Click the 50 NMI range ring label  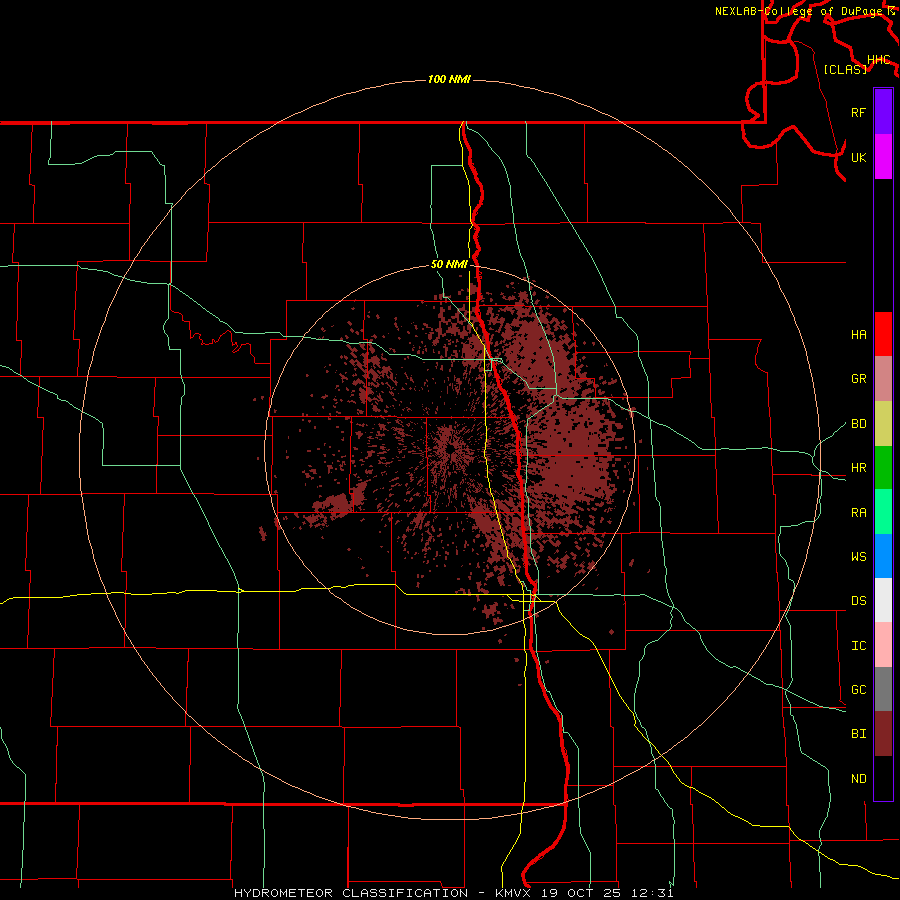pyautogui.click(x=449, y=264)
